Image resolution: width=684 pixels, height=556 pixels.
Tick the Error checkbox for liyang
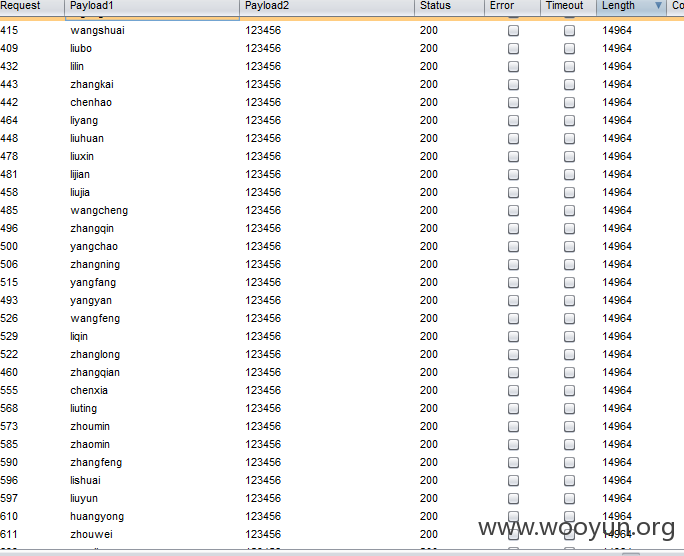pos(513,120)
